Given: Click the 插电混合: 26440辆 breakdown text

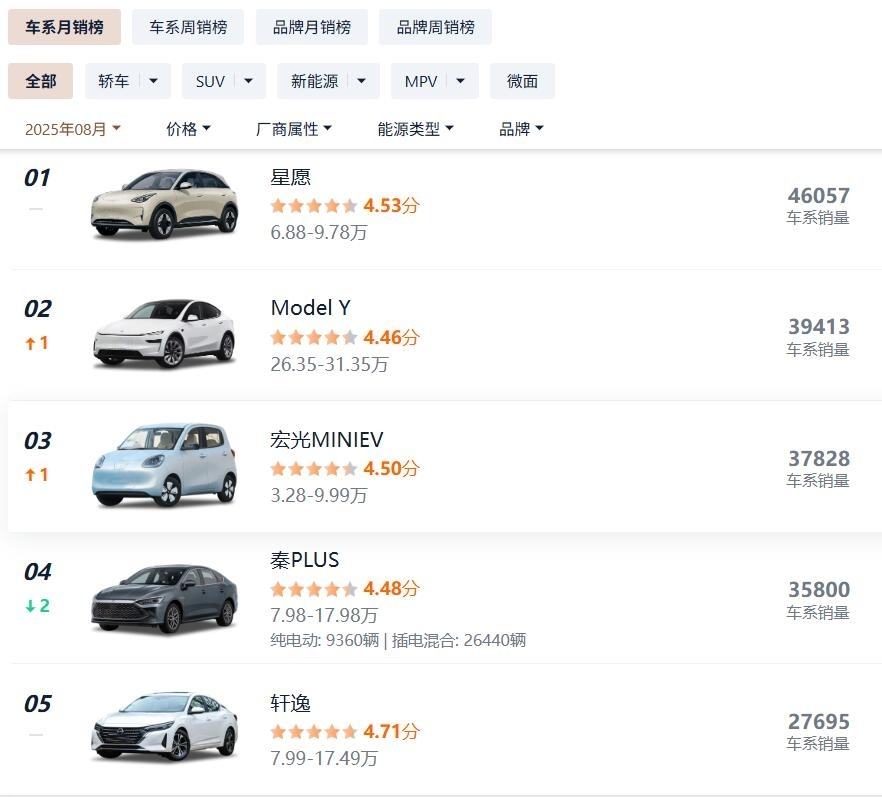Looking at the screenshot, I should (x=459, y=640).
